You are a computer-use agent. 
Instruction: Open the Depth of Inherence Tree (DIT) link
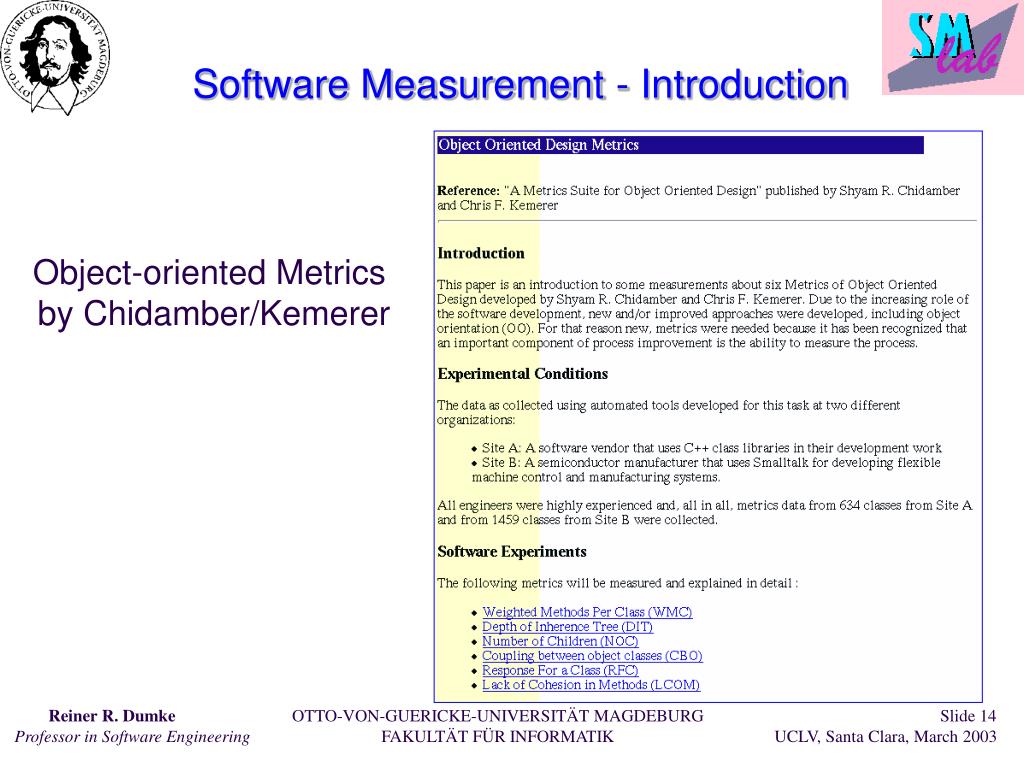568,627
